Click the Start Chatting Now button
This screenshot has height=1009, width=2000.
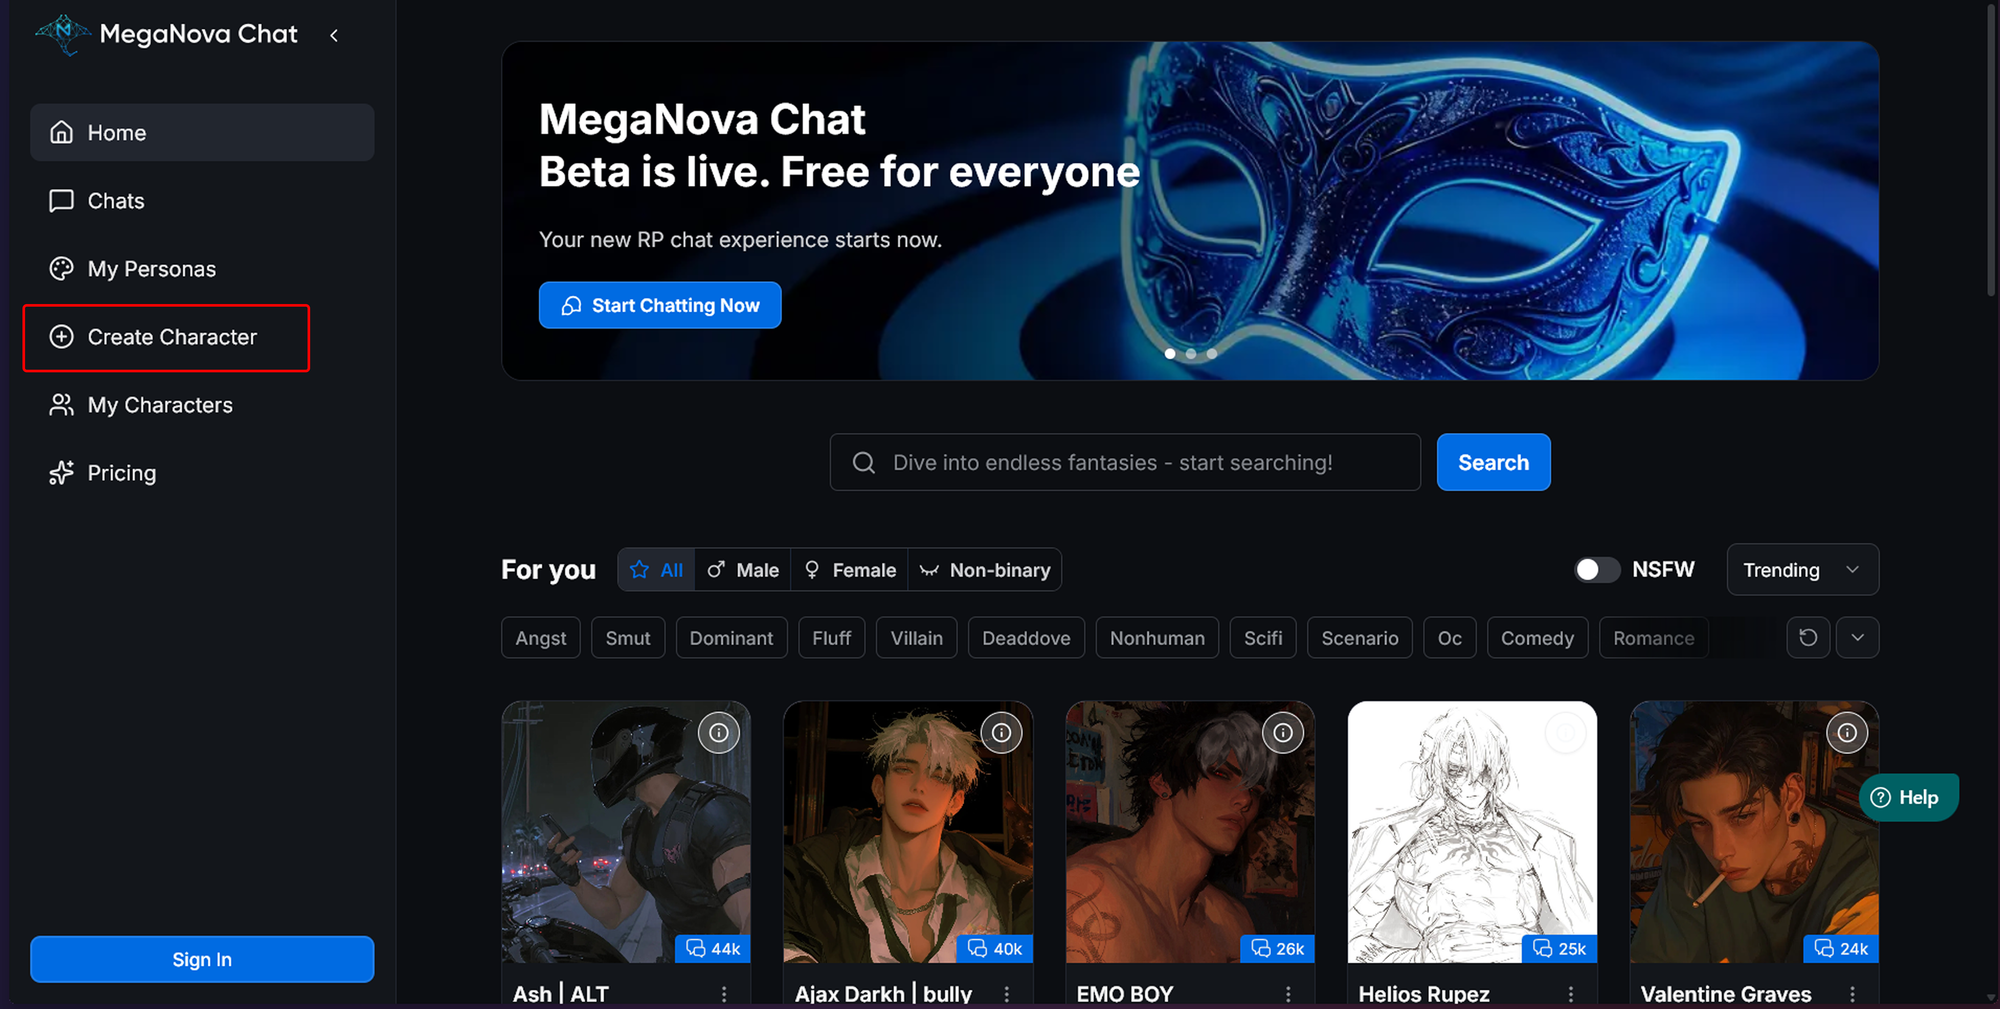point(660,305)
